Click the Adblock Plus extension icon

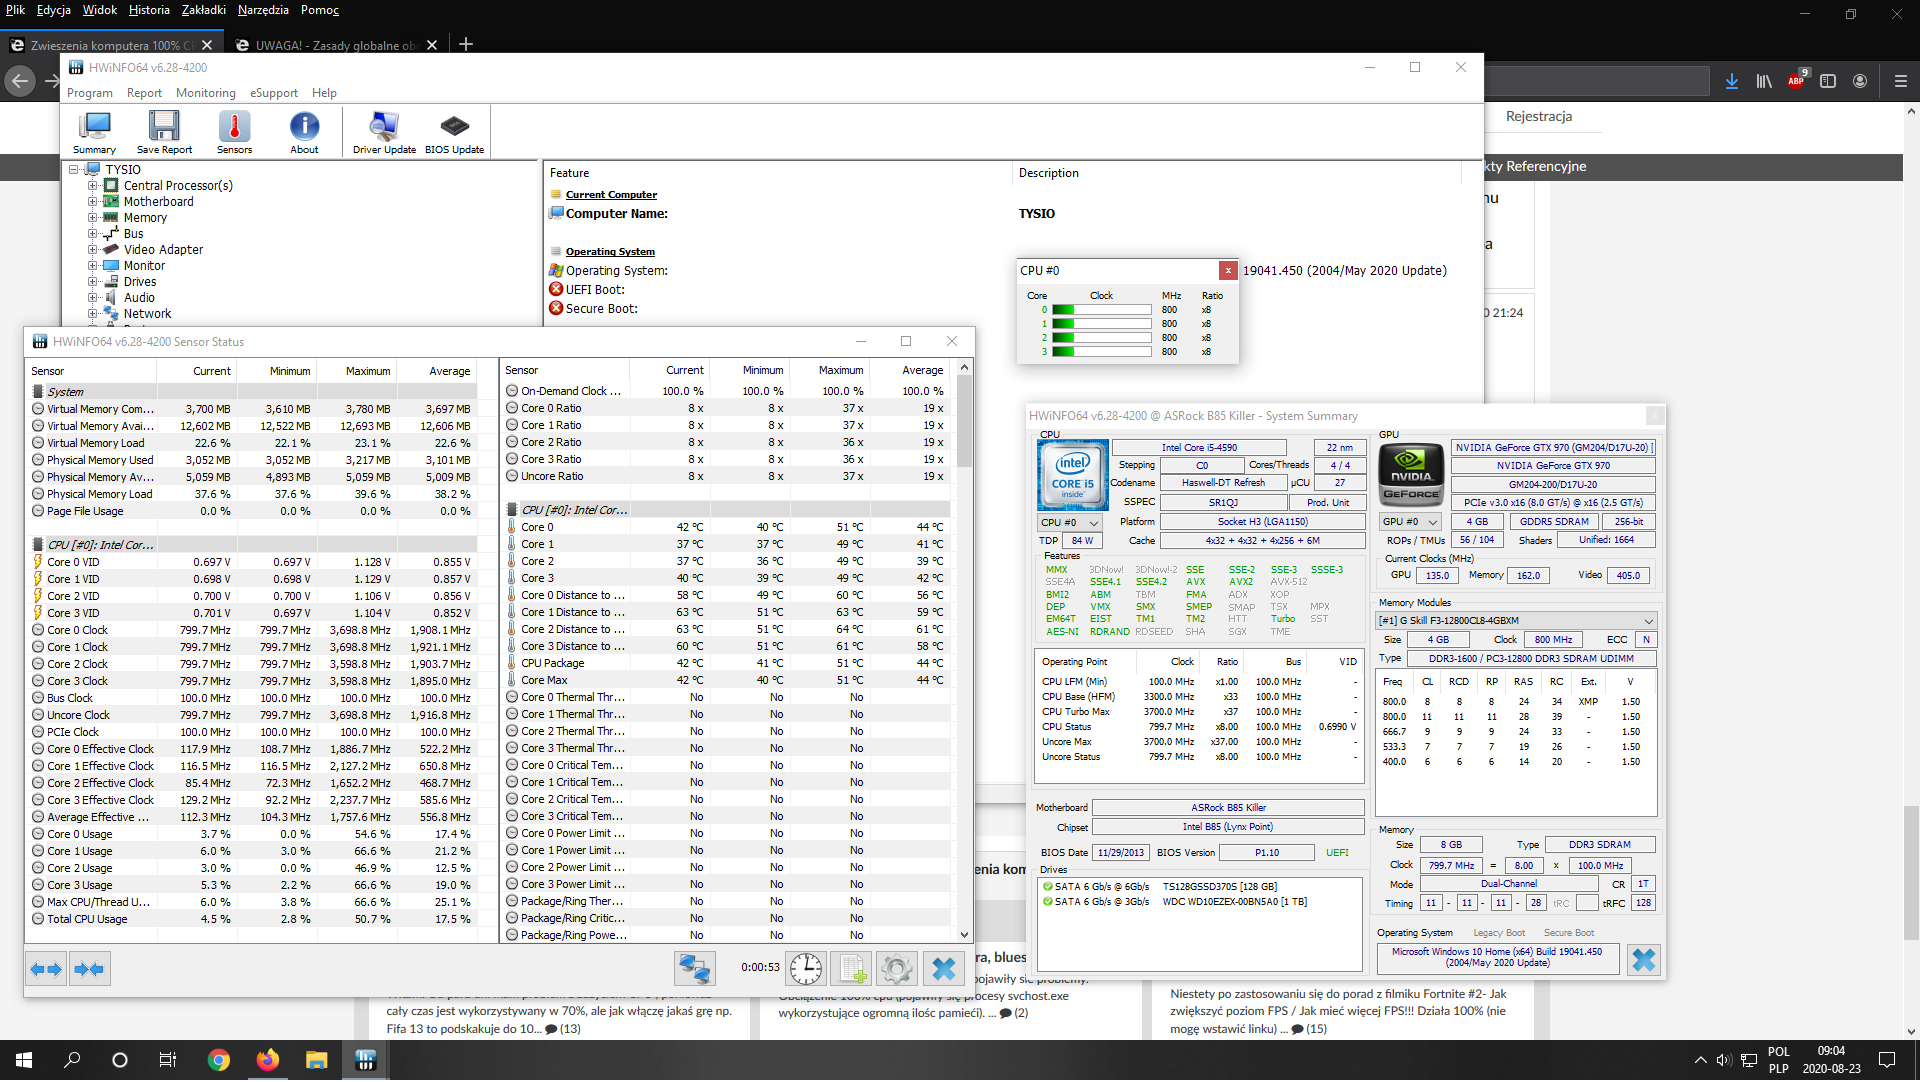[1796, 81]
